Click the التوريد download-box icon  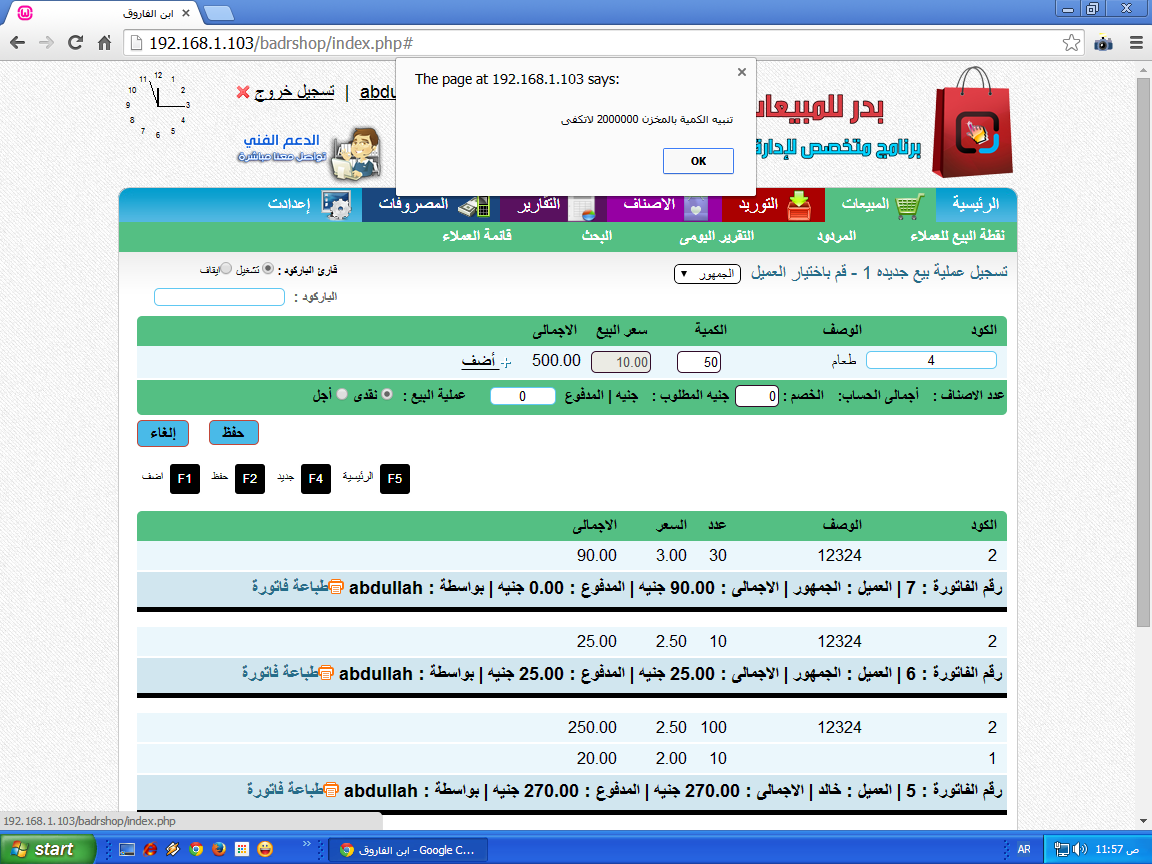pyautogui.click(x=799, y=205)
